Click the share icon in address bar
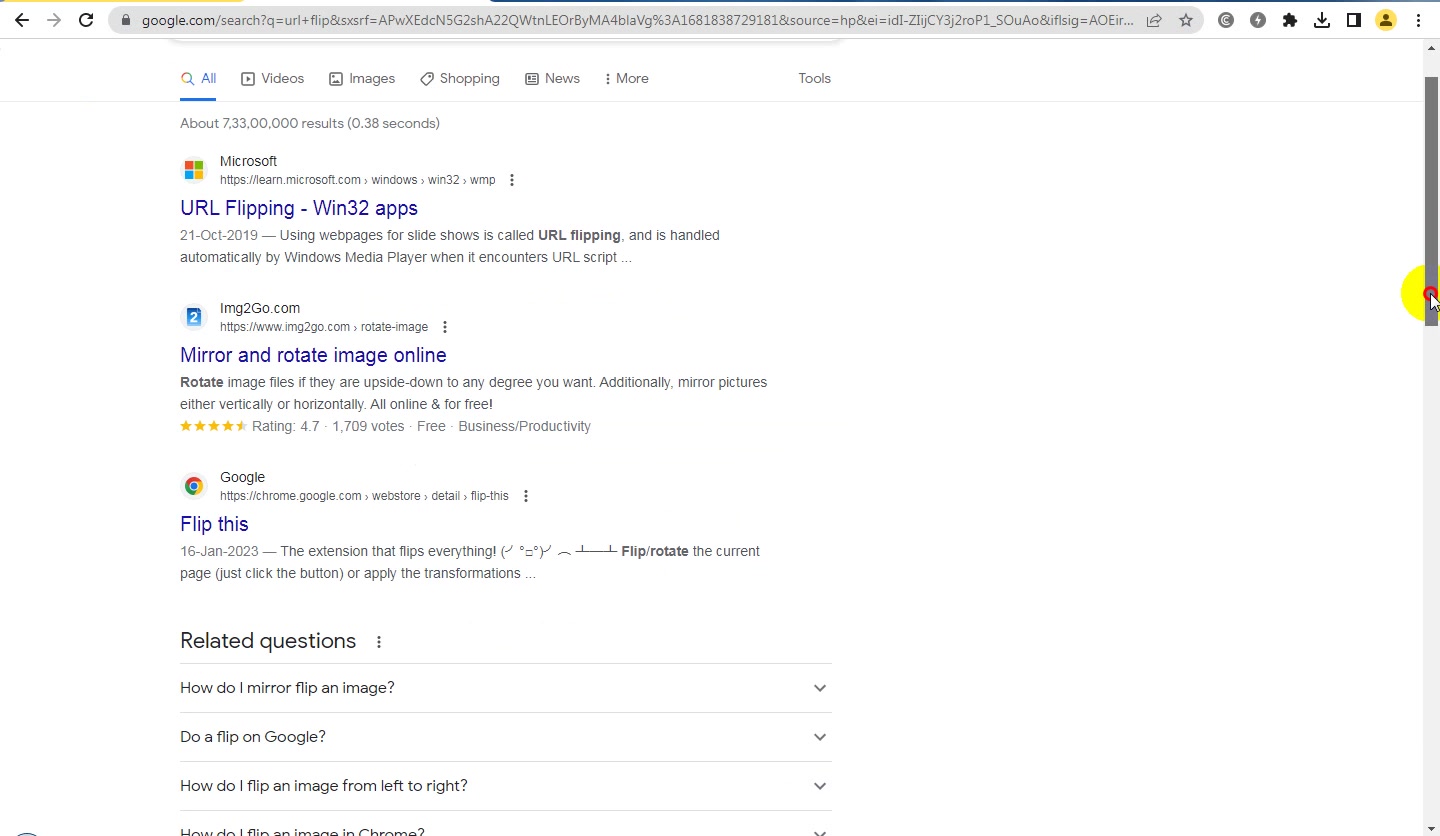 pos(1154,20)
